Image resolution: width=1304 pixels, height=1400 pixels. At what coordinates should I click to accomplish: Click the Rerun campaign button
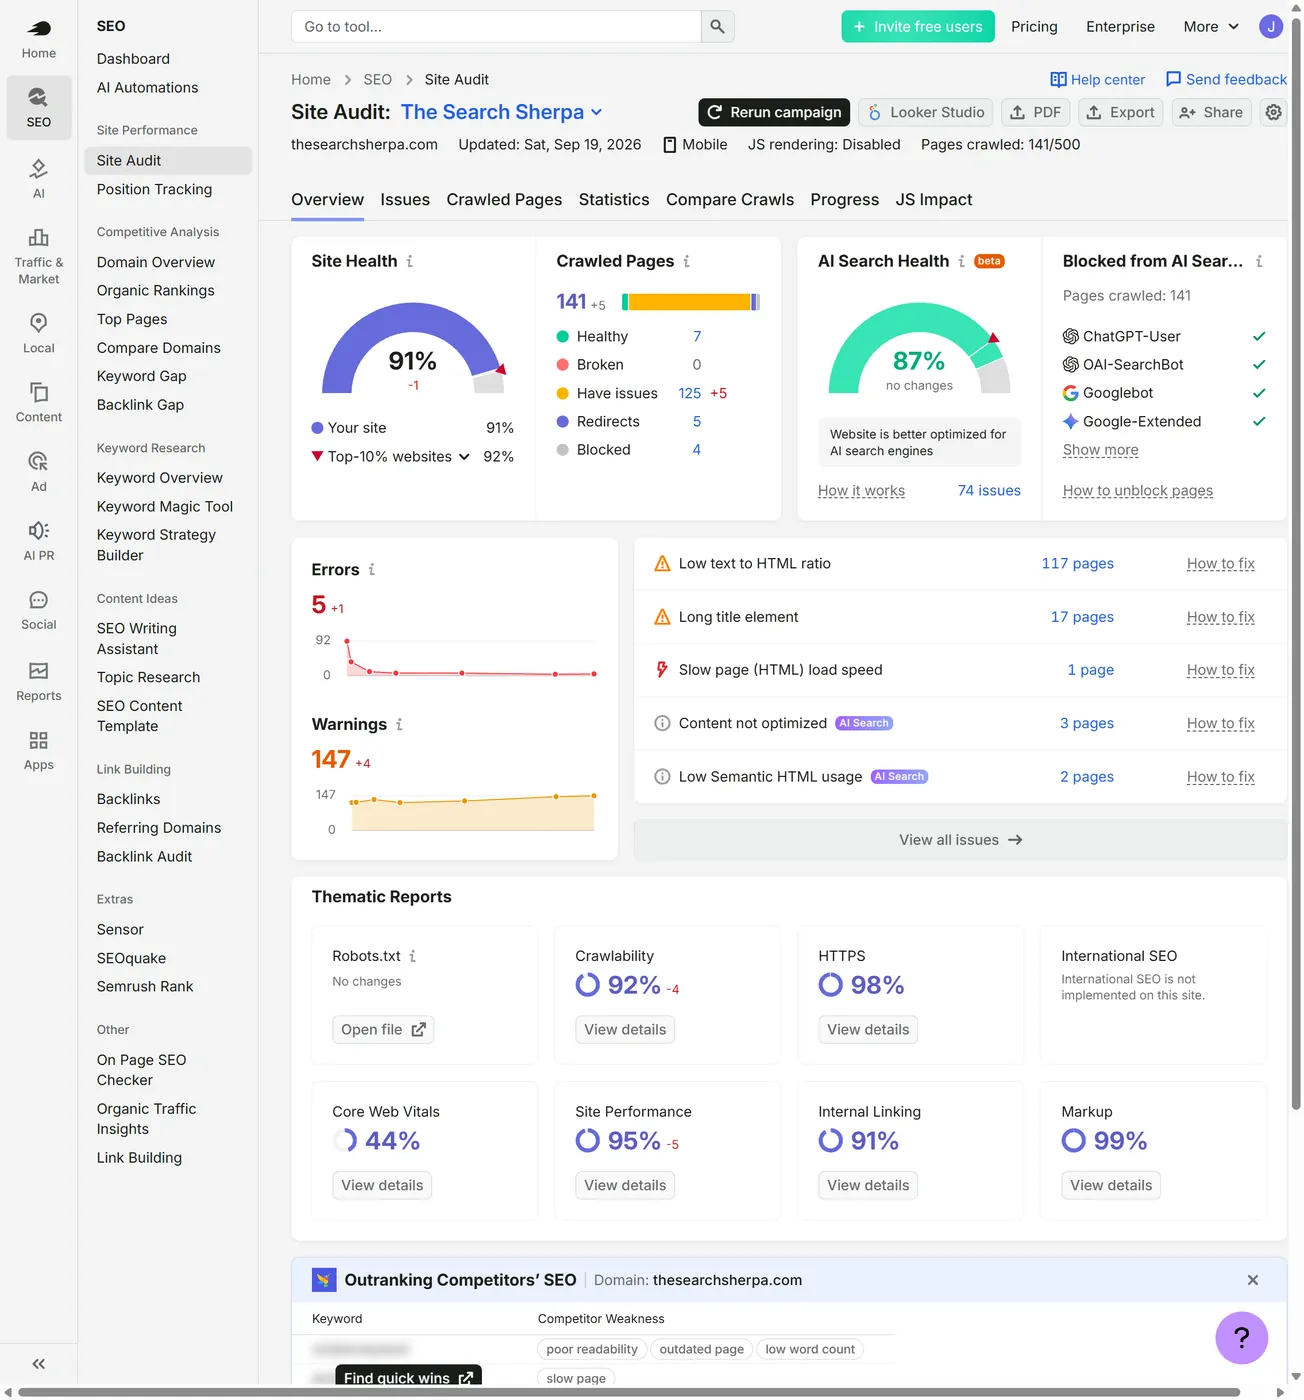[774, 112]
